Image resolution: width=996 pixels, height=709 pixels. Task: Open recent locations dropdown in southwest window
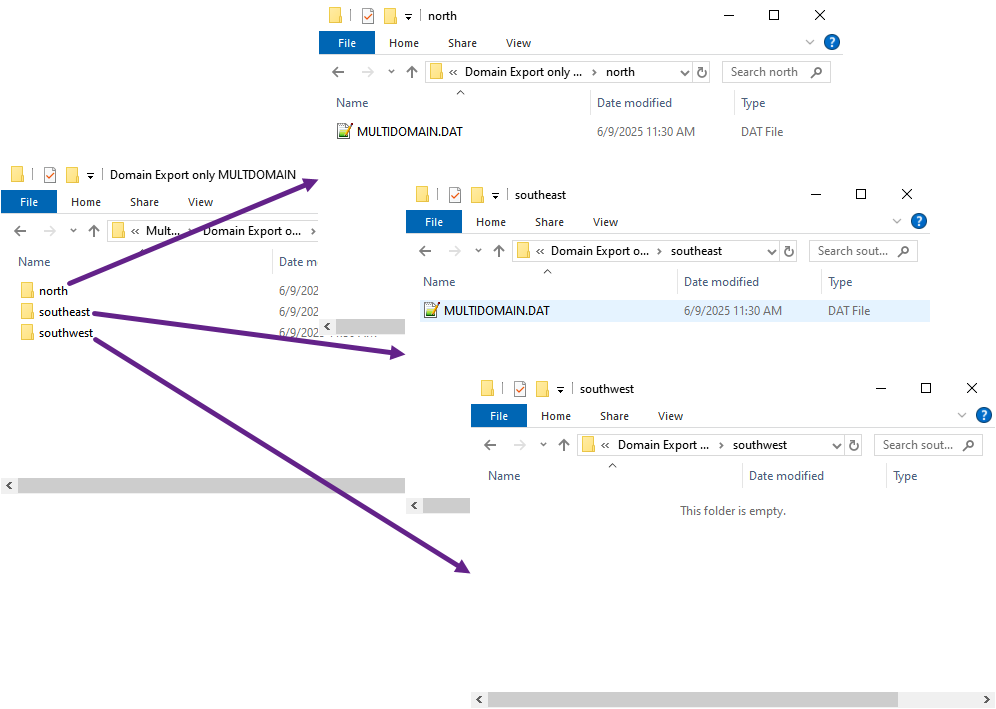point(543,445)
